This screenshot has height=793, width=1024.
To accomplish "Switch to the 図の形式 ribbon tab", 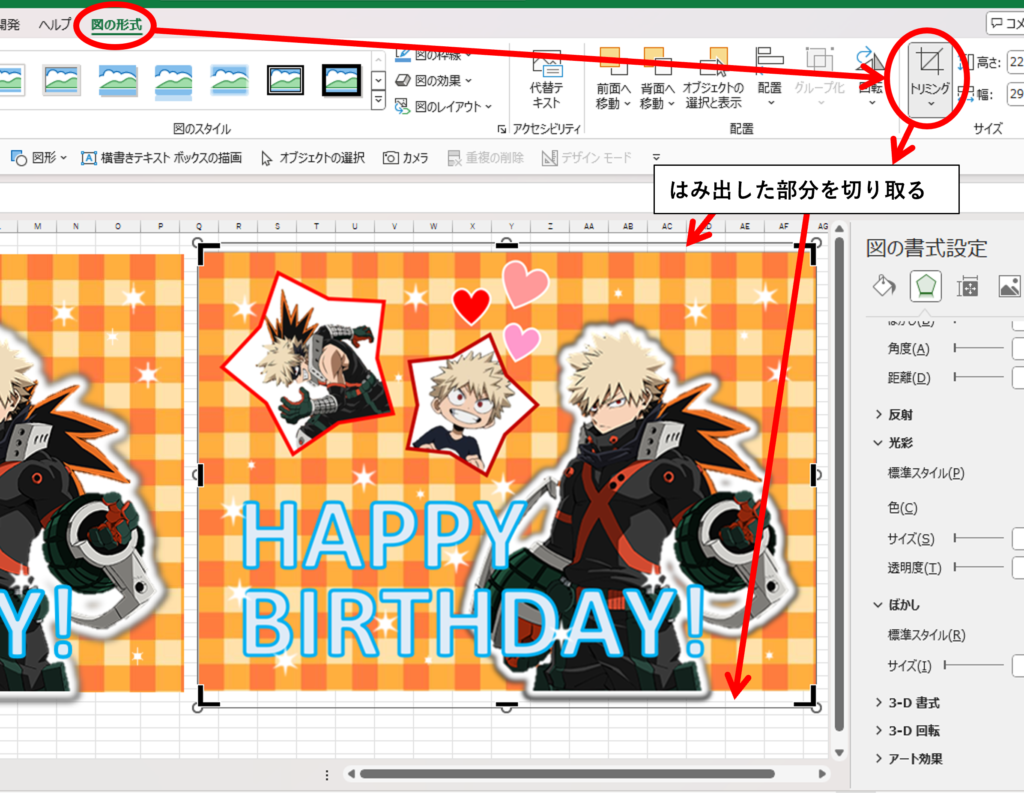I will 116,25.
